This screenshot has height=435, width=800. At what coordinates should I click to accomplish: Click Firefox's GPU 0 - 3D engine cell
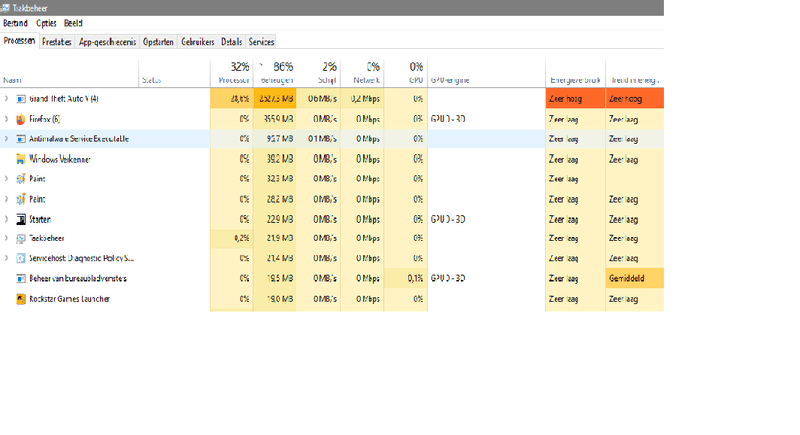click(x=486, y=119)
